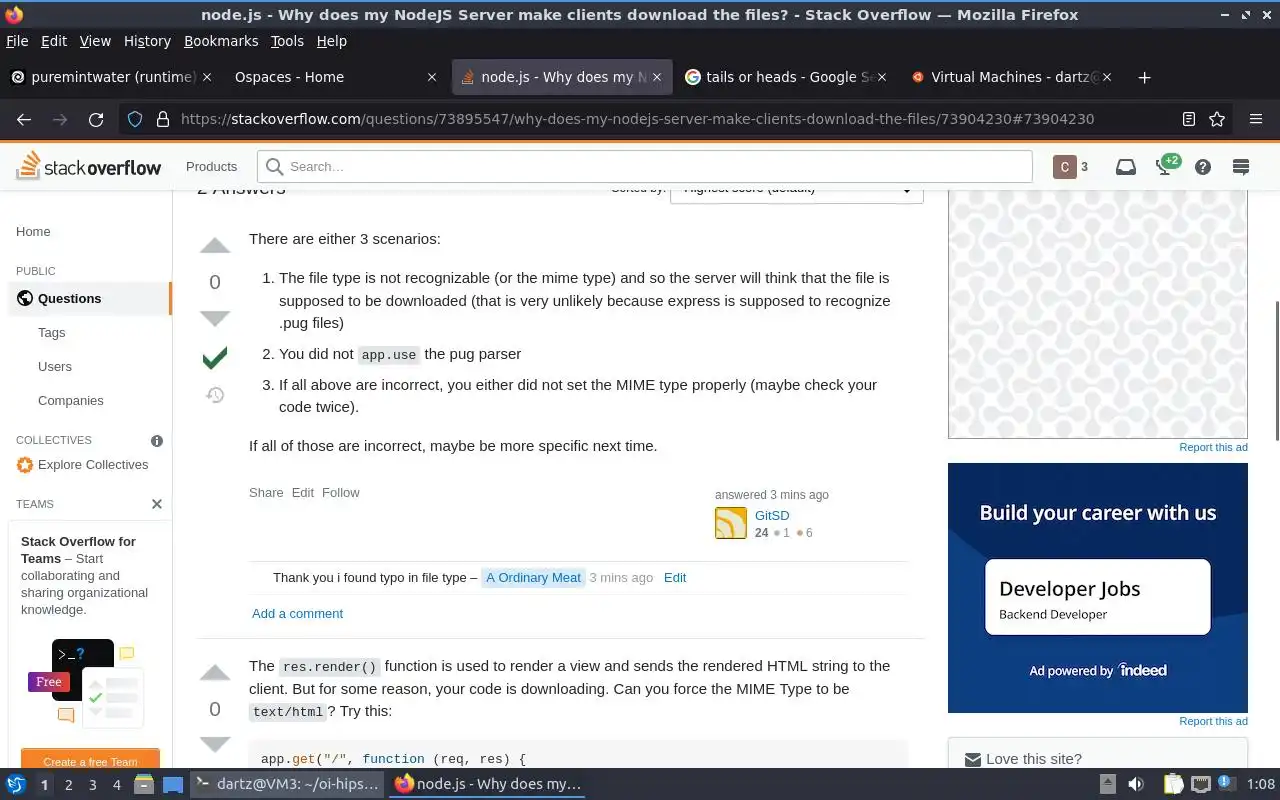
Task: Open the Stack Overflow help icon
Action: tap(1203, 167)
